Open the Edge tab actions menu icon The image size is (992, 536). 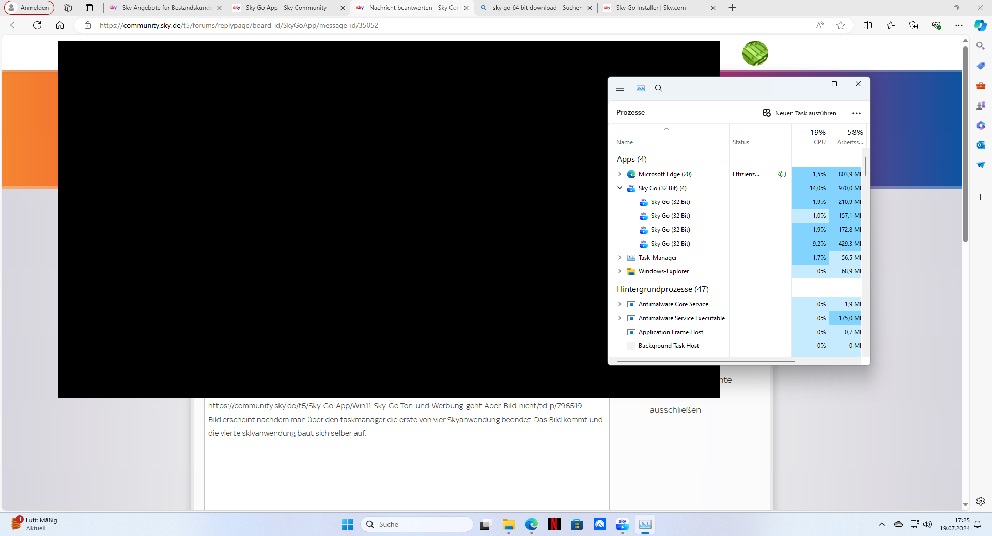coord(89,8)
